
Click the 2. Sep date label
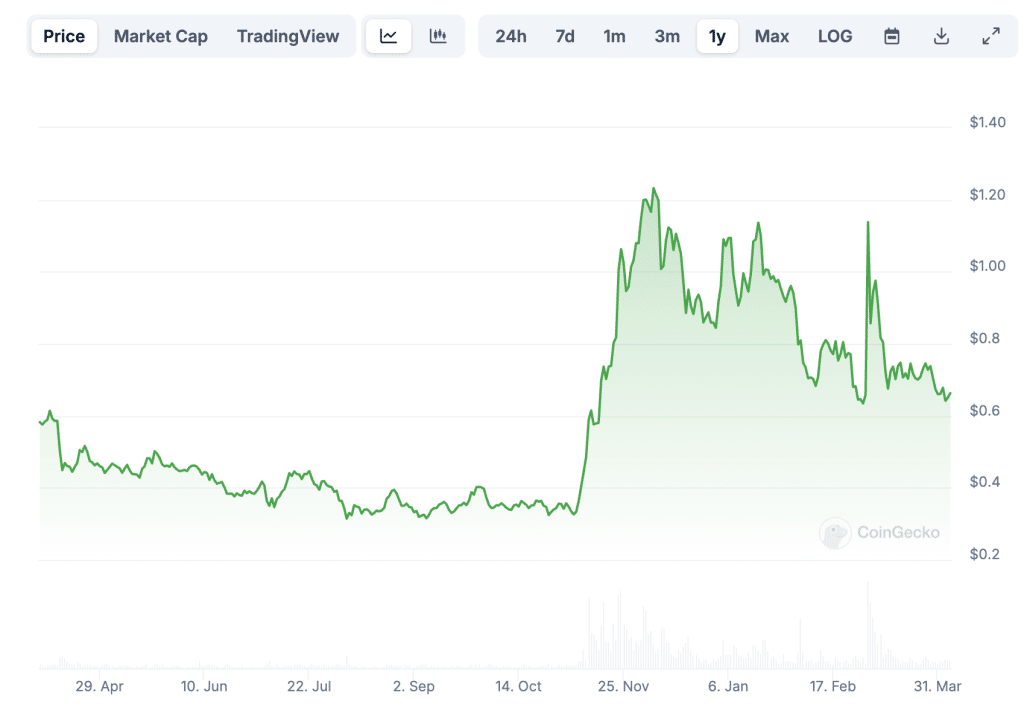[413, 686]
